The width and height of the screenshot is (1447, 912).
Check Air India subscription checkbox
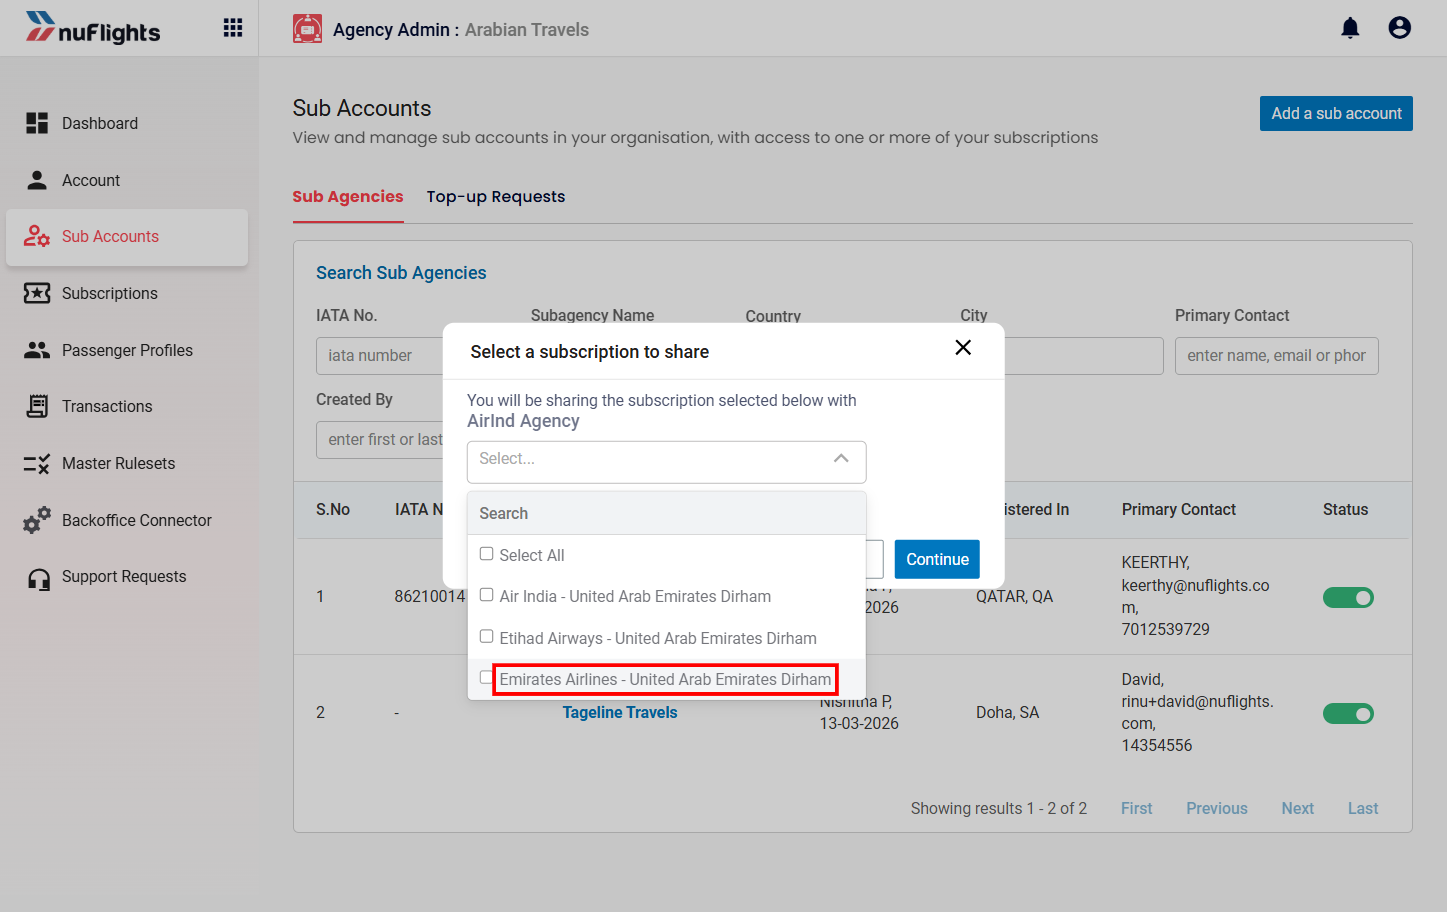click(487, 595)
